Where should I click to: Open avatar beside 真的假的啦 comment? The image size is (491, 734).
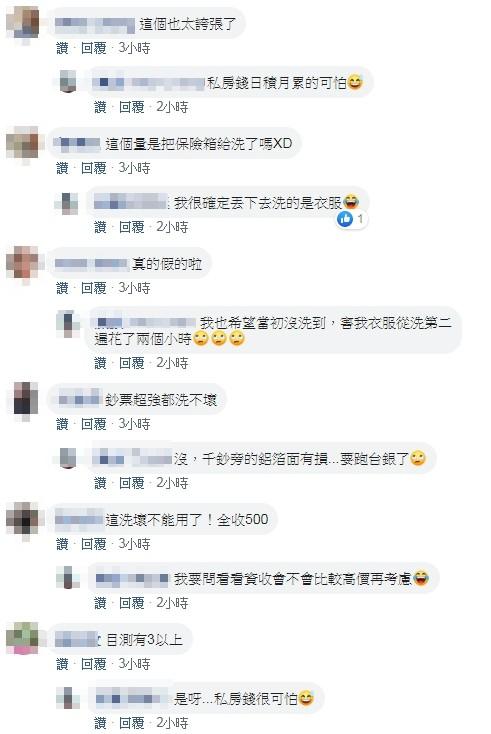click(x=23, y=263)
